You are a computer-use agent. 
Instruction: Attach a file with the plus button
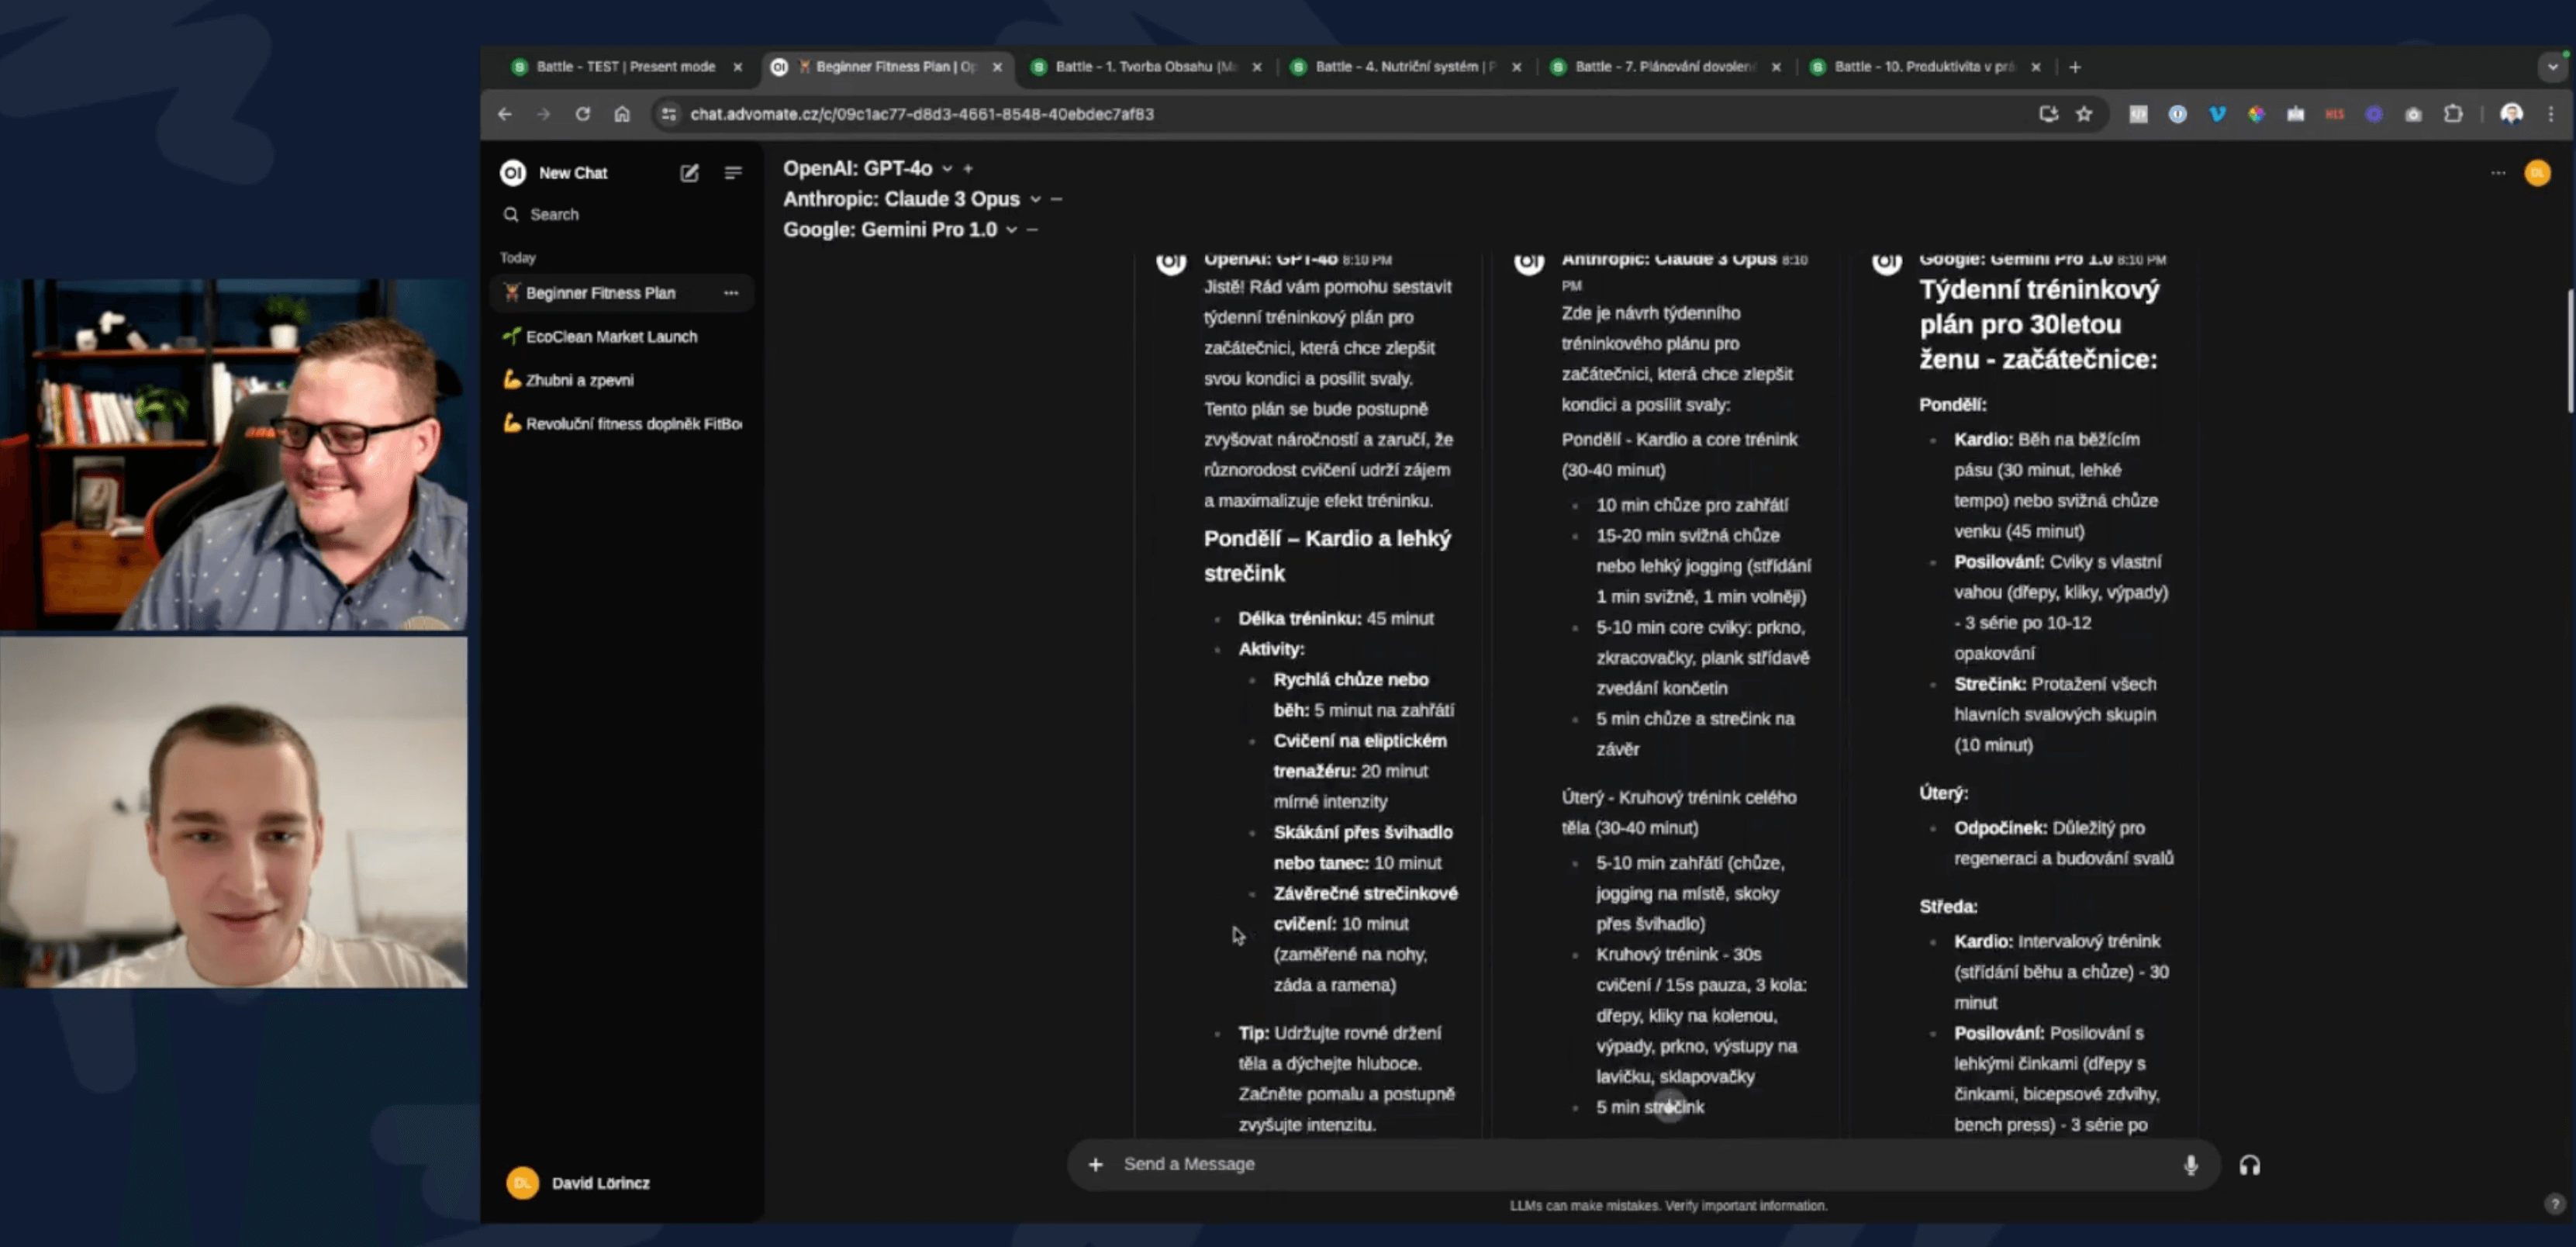click(x=1096, y=1164)
